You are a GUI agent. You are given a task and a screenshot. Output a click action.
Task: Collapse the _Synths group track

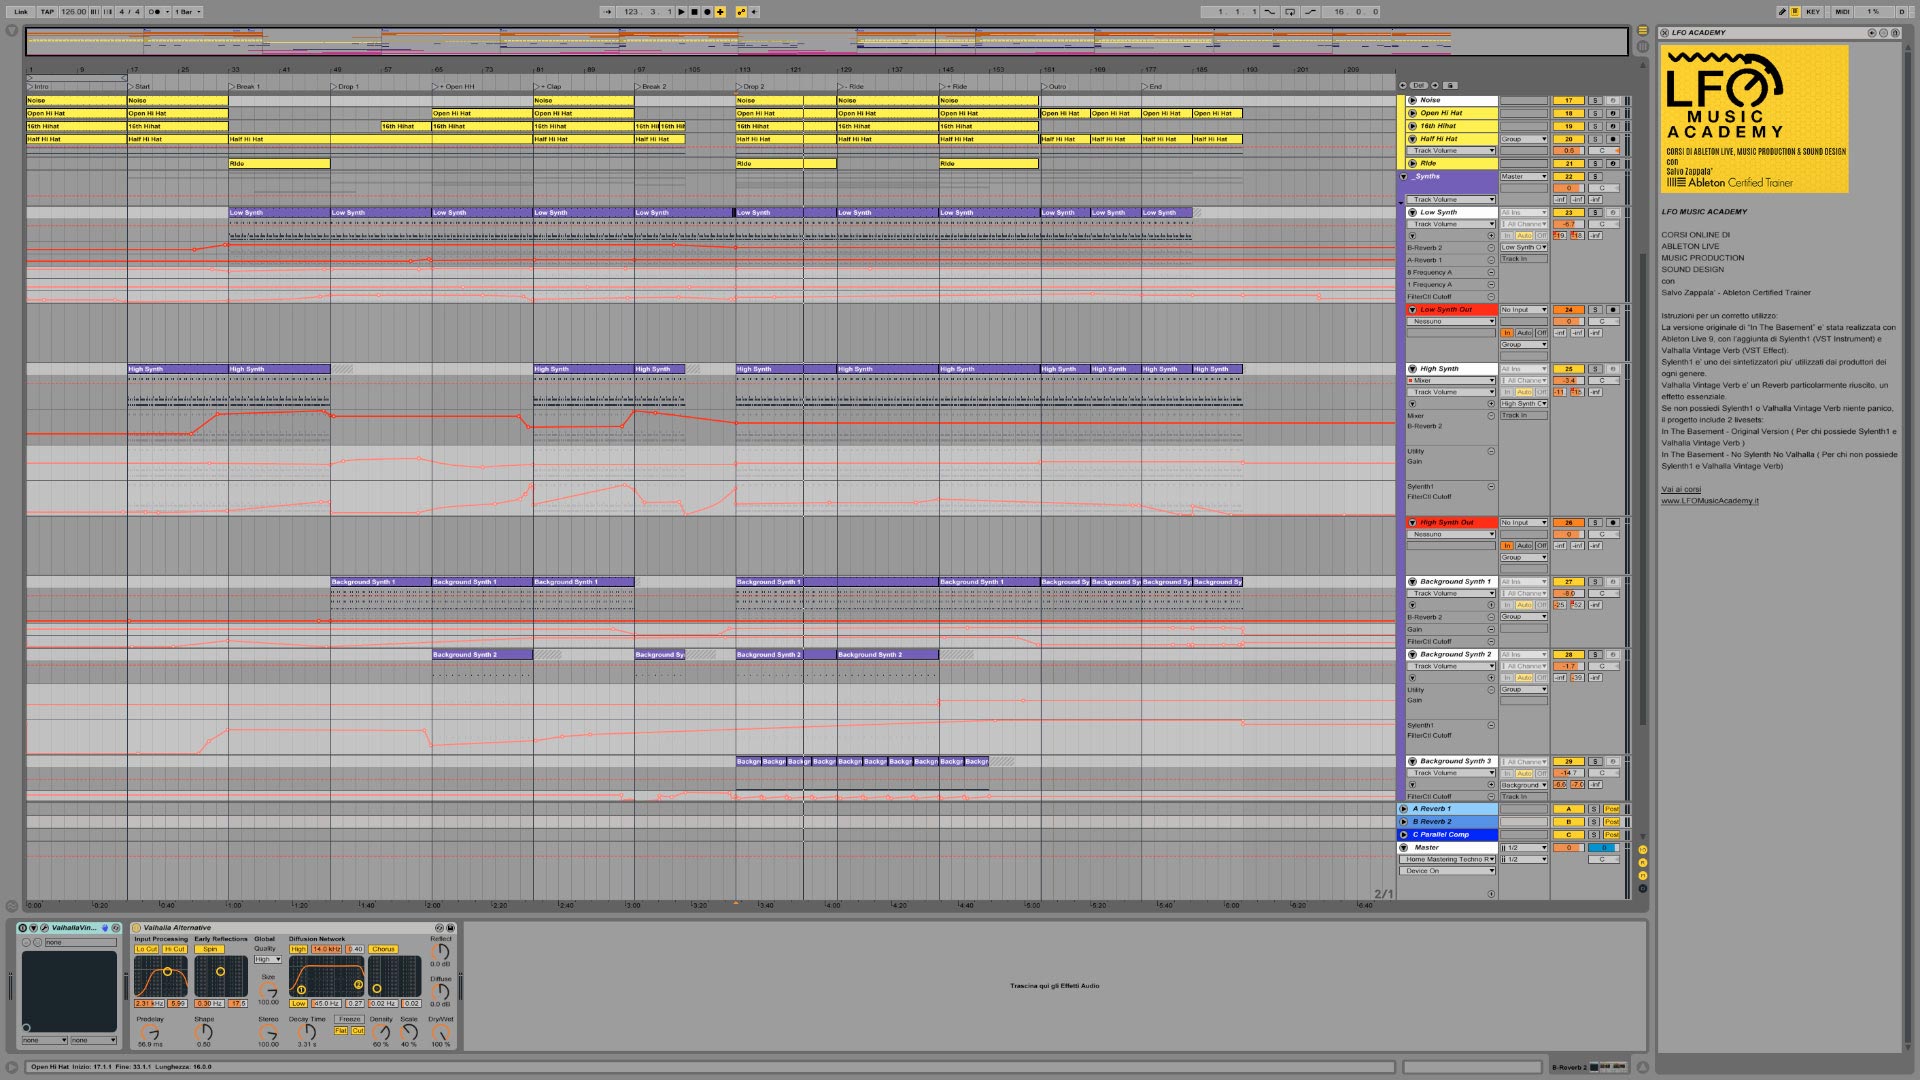(x=1404, y=176)
